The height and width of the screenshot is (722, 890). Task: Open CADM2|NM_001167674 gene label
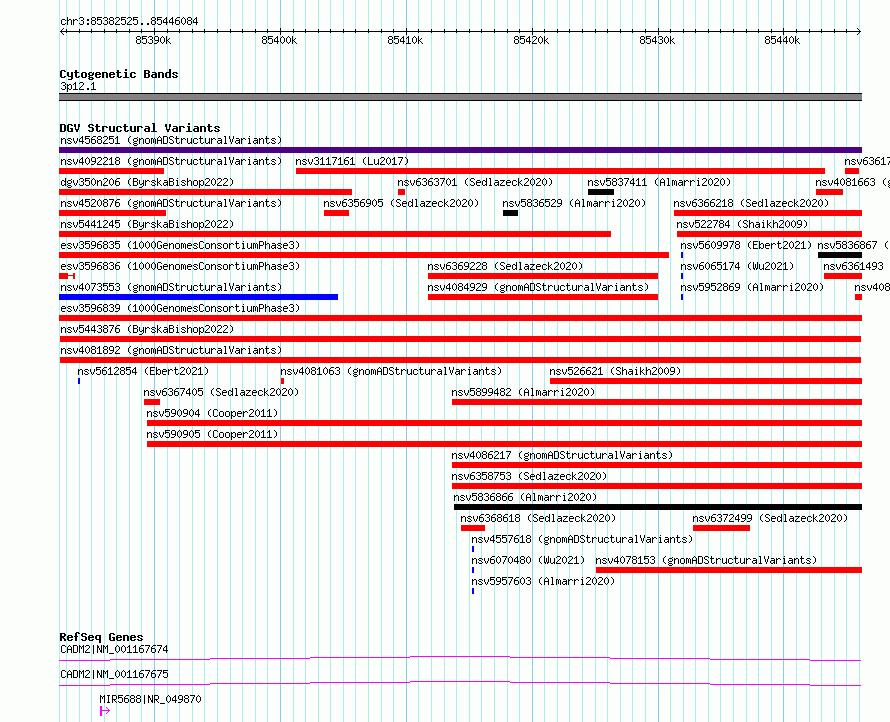(114, 649)
